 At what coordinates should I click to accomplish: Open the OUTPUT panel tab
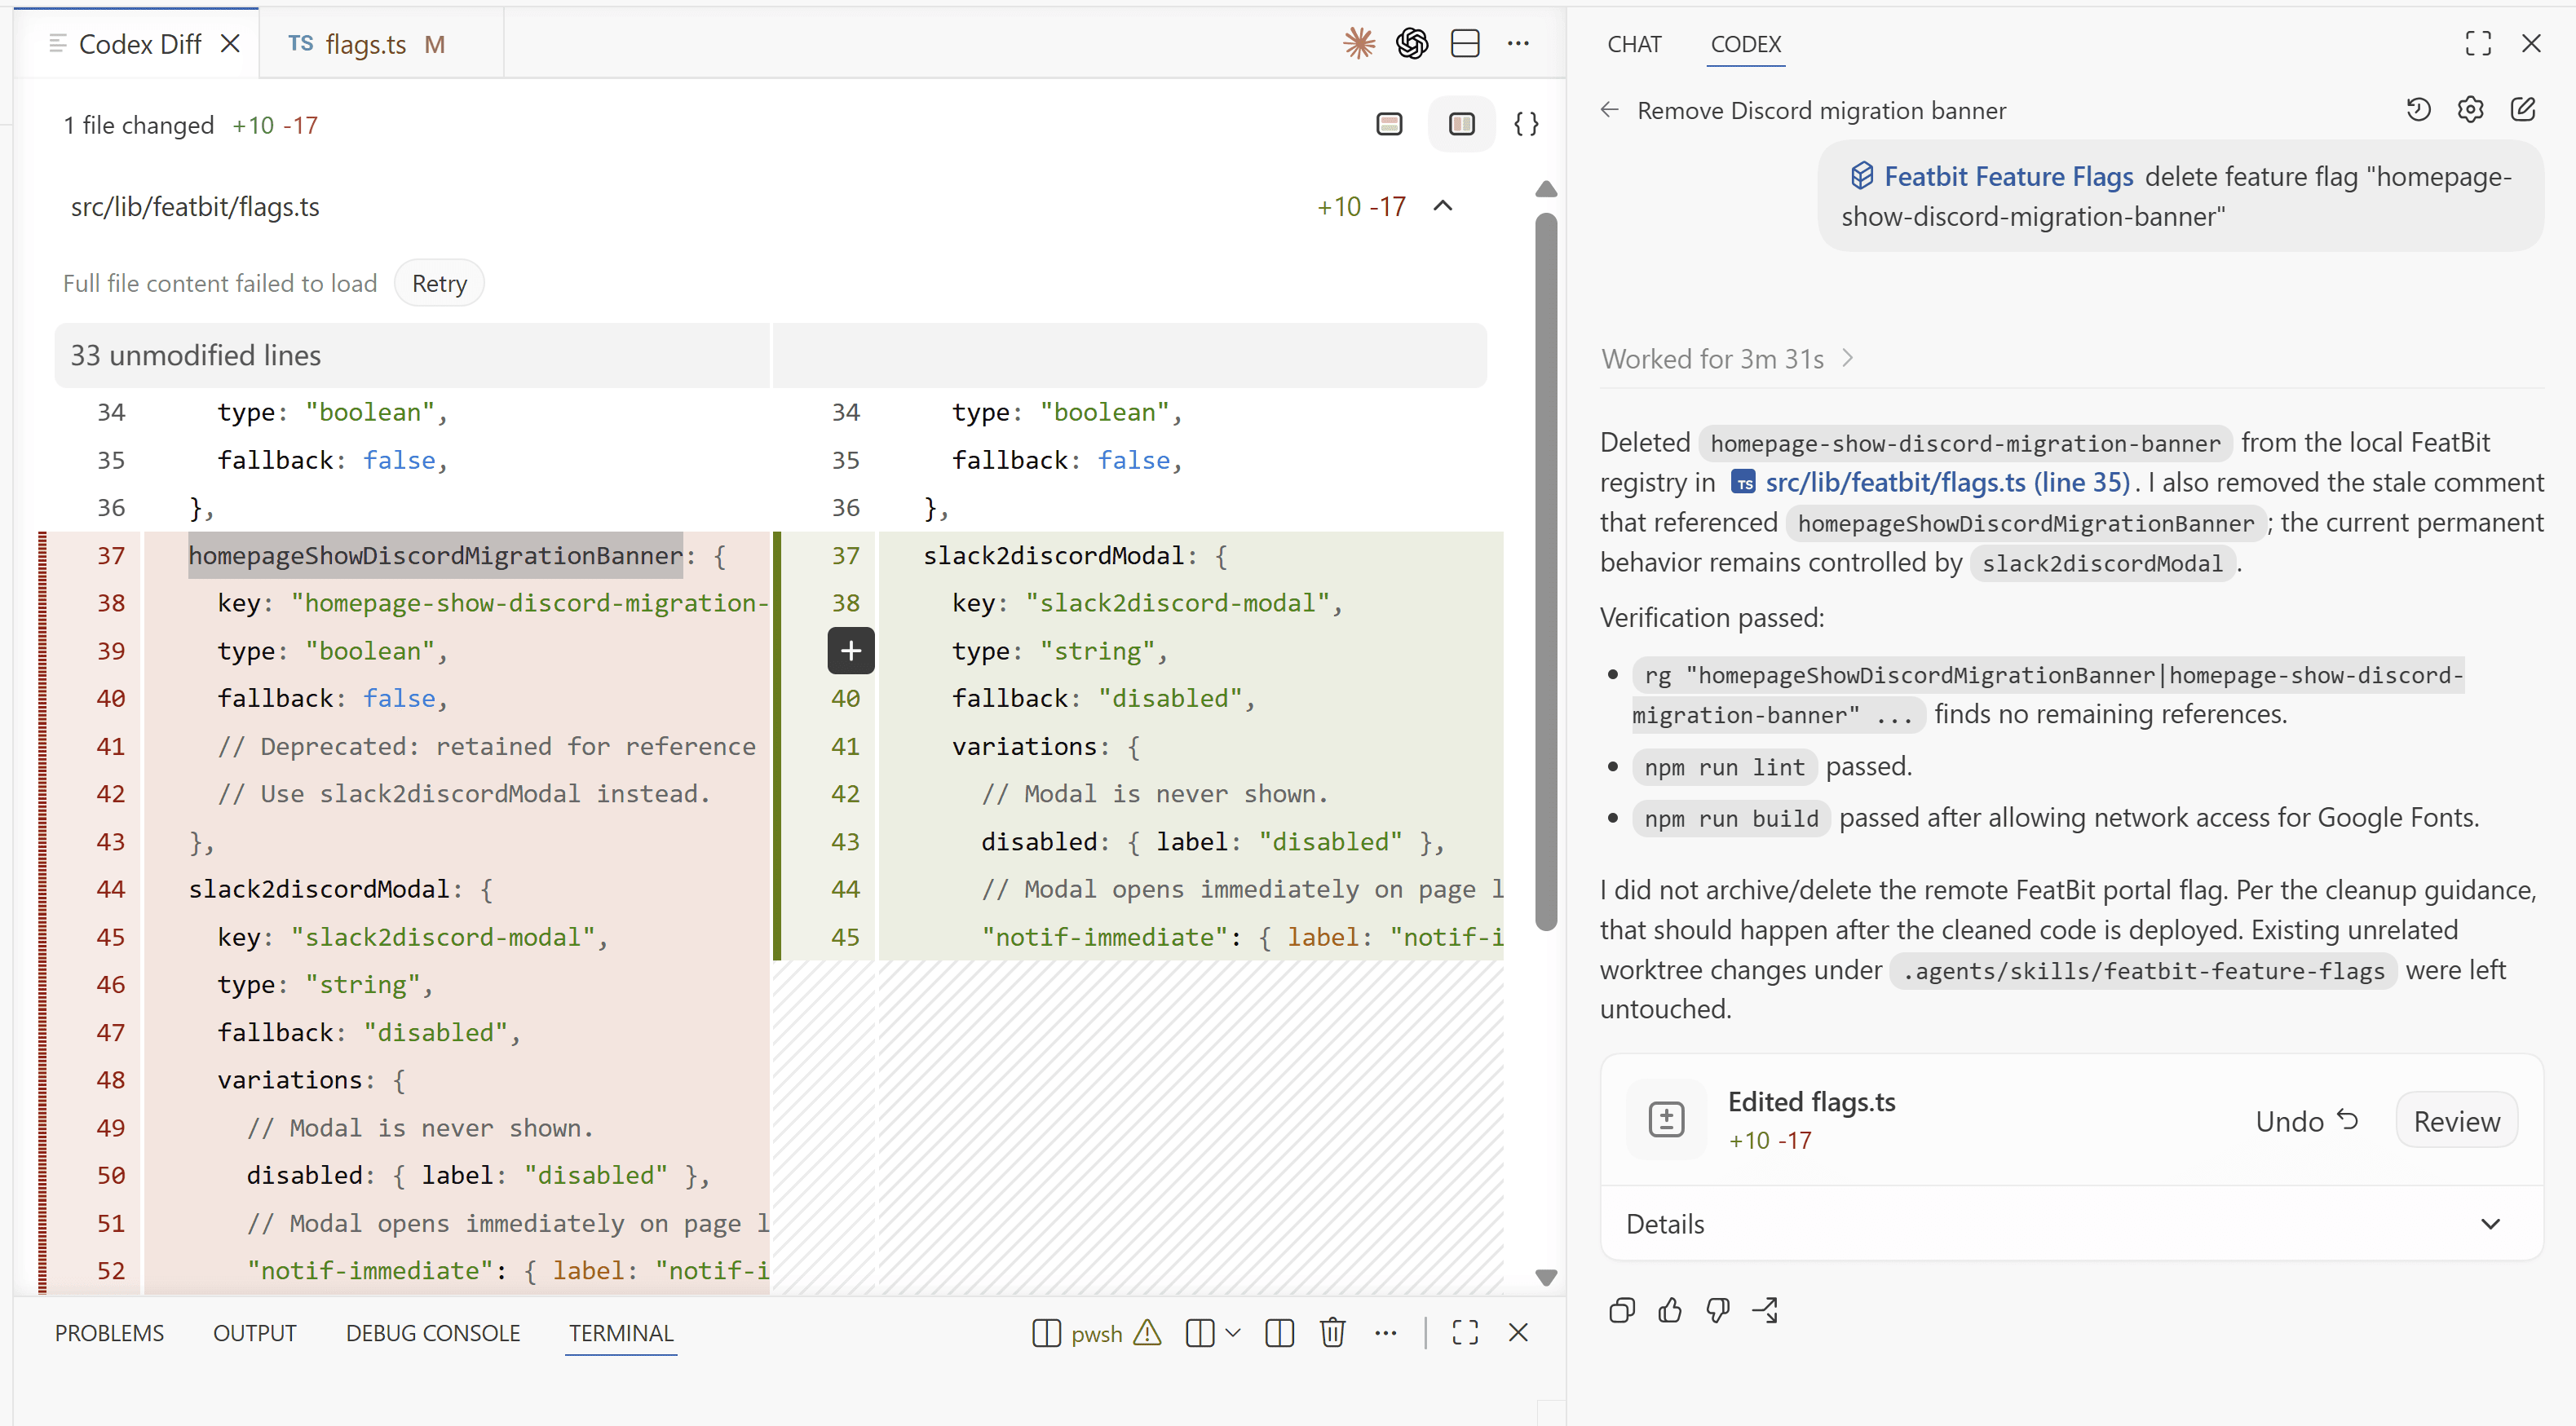pos(254,1333)
